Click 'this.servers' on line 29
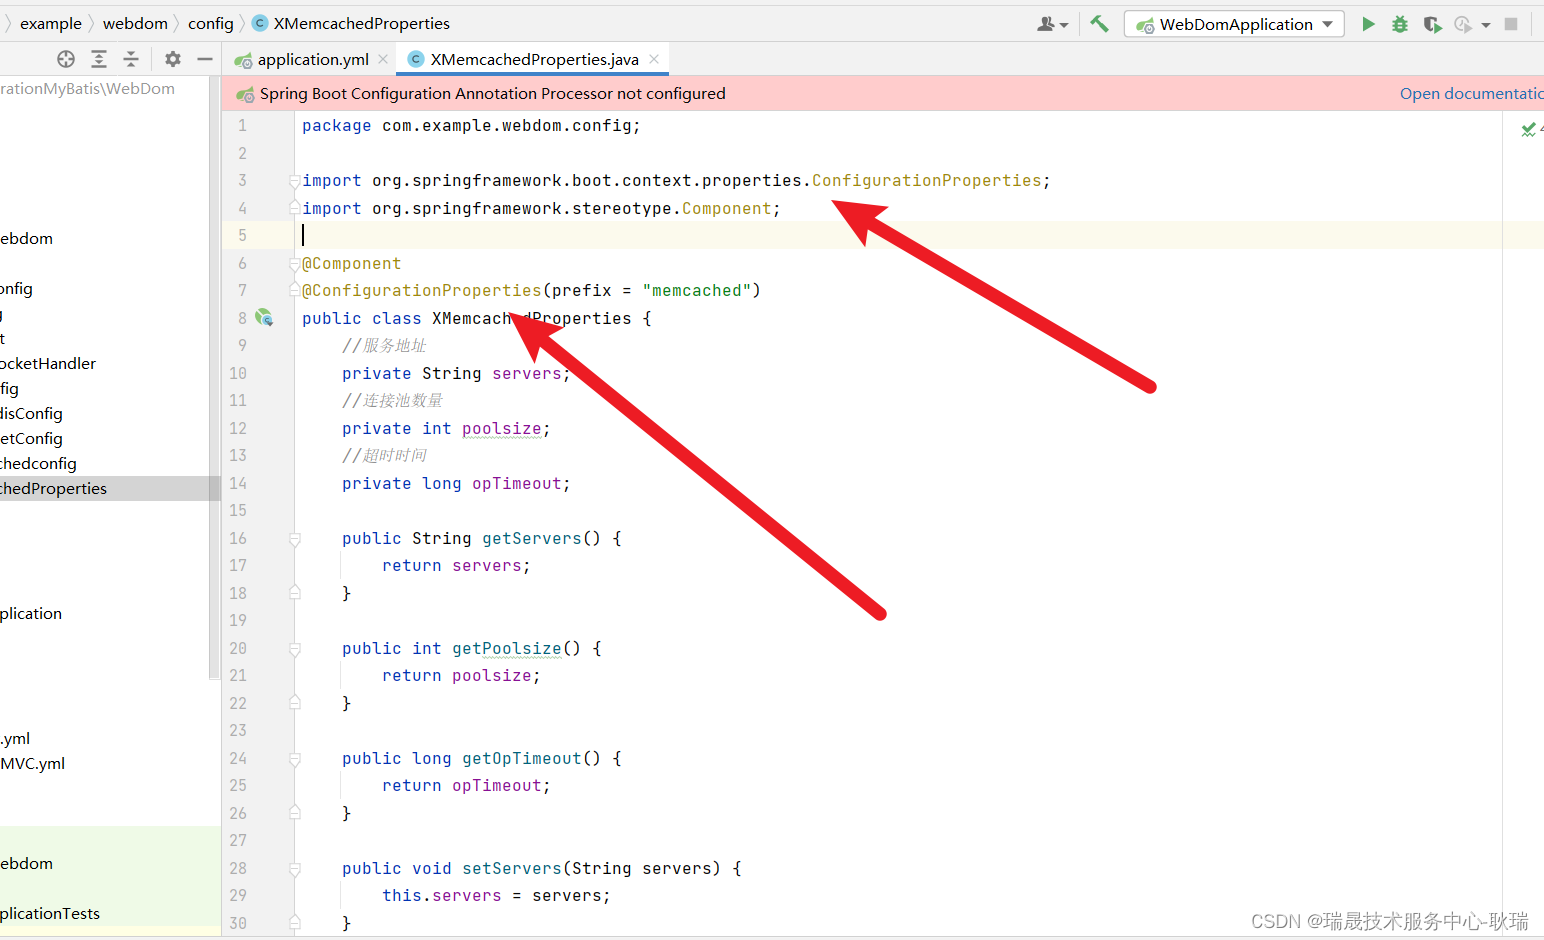The height and width of the screenshot is (940, 1544). 442,896
